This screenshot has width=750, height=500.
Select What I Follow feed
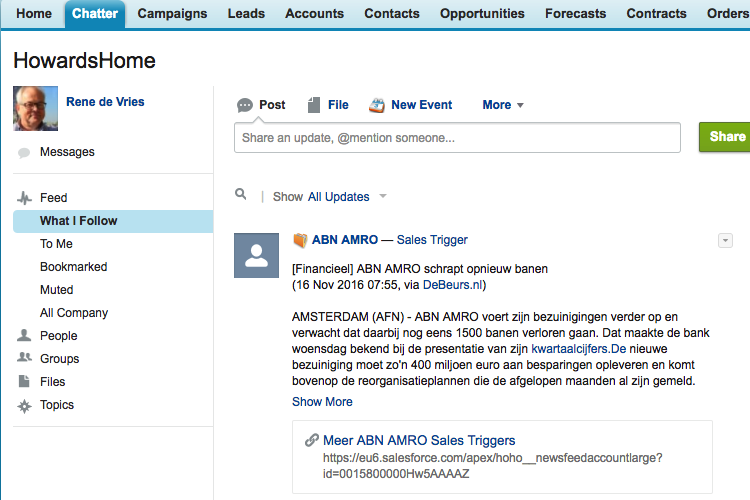pyautogui.click(x=113, y=221)
